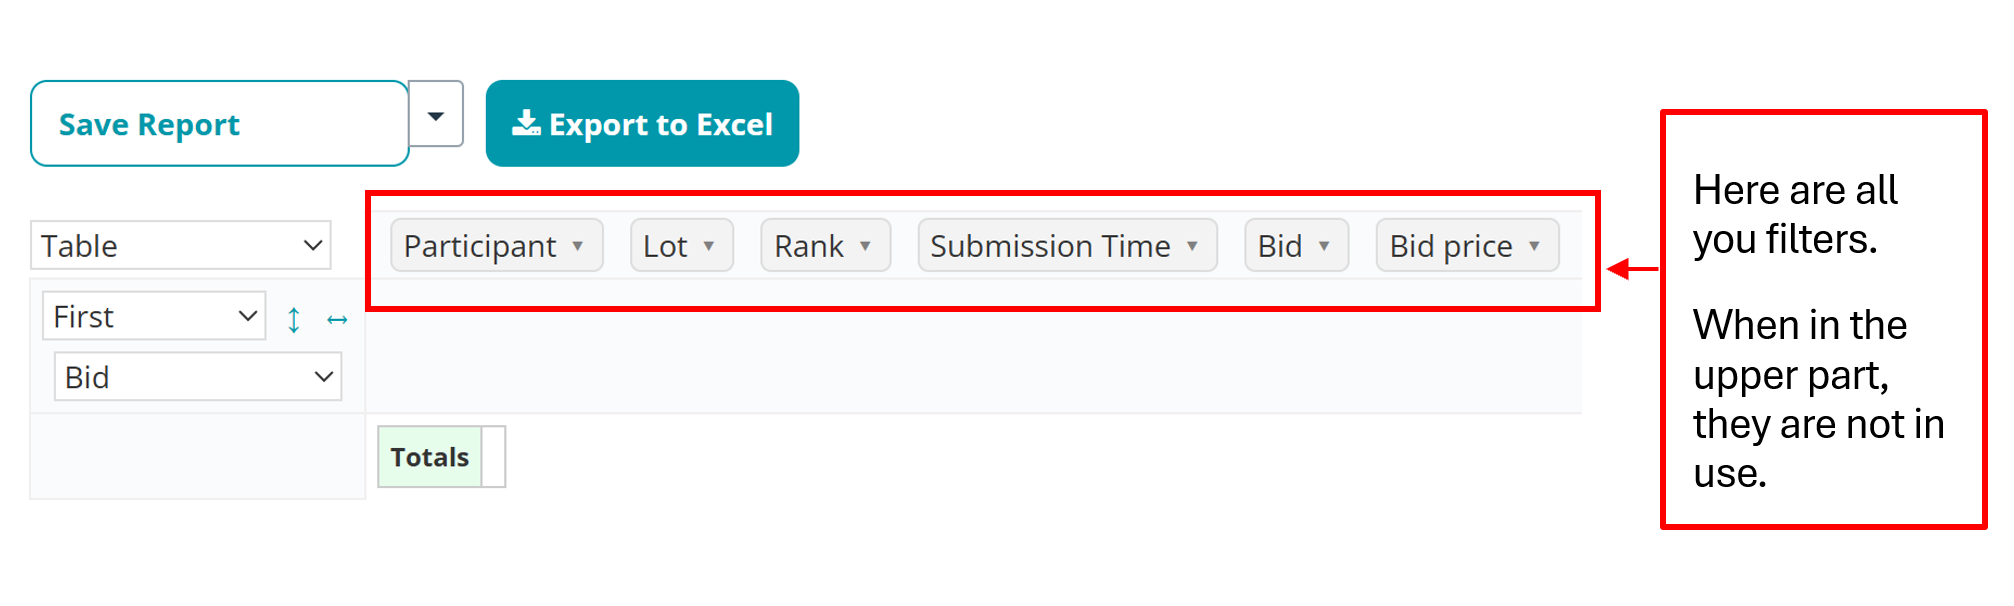Expand the Save Report dropdown arrow
The width and height of the screenshot is (2014, 606).
[436, 115]
